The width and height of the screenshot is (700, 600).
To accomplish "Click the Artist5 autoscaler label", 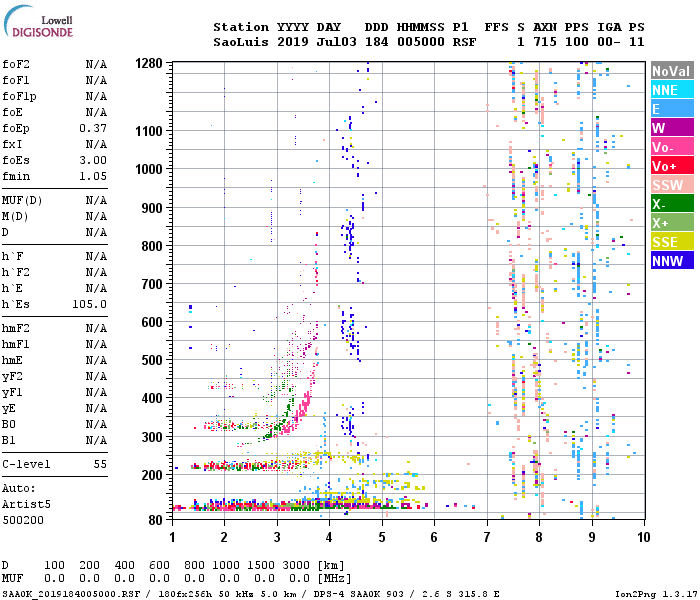I will 26,504.
